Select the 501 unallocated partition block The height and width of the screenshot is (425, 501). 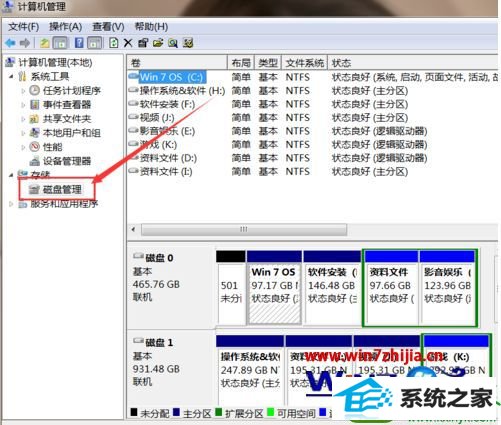[x=231, y=288]
